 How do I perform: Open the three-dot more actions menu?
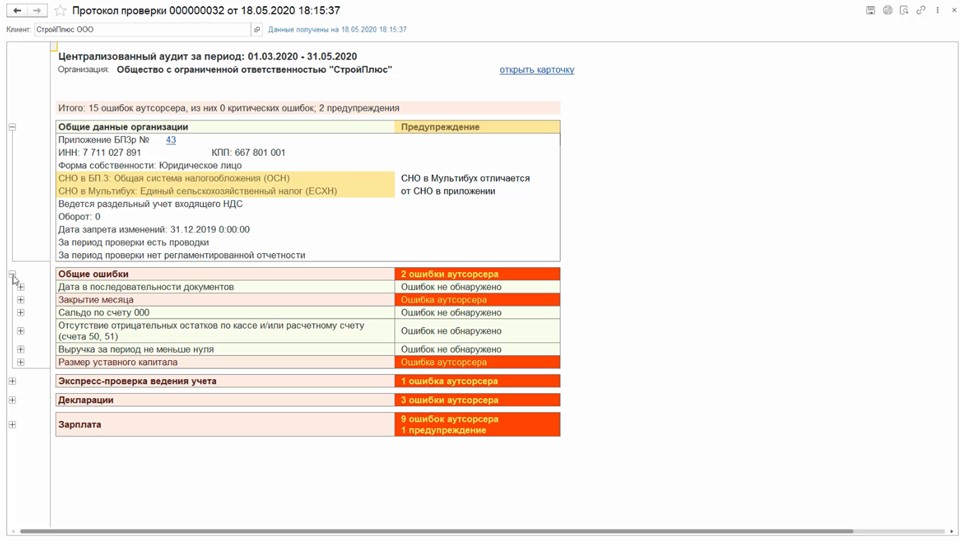937,11
